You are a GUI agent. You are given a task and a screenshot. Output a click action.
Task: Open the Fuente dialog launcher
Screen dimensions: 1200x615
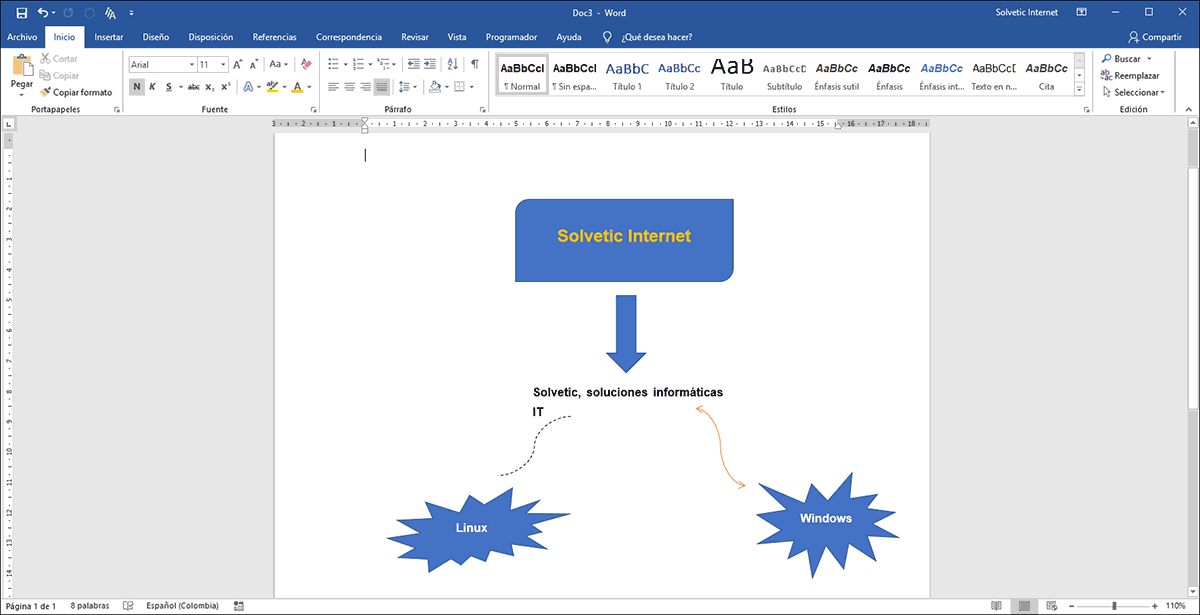click(314, 109)
